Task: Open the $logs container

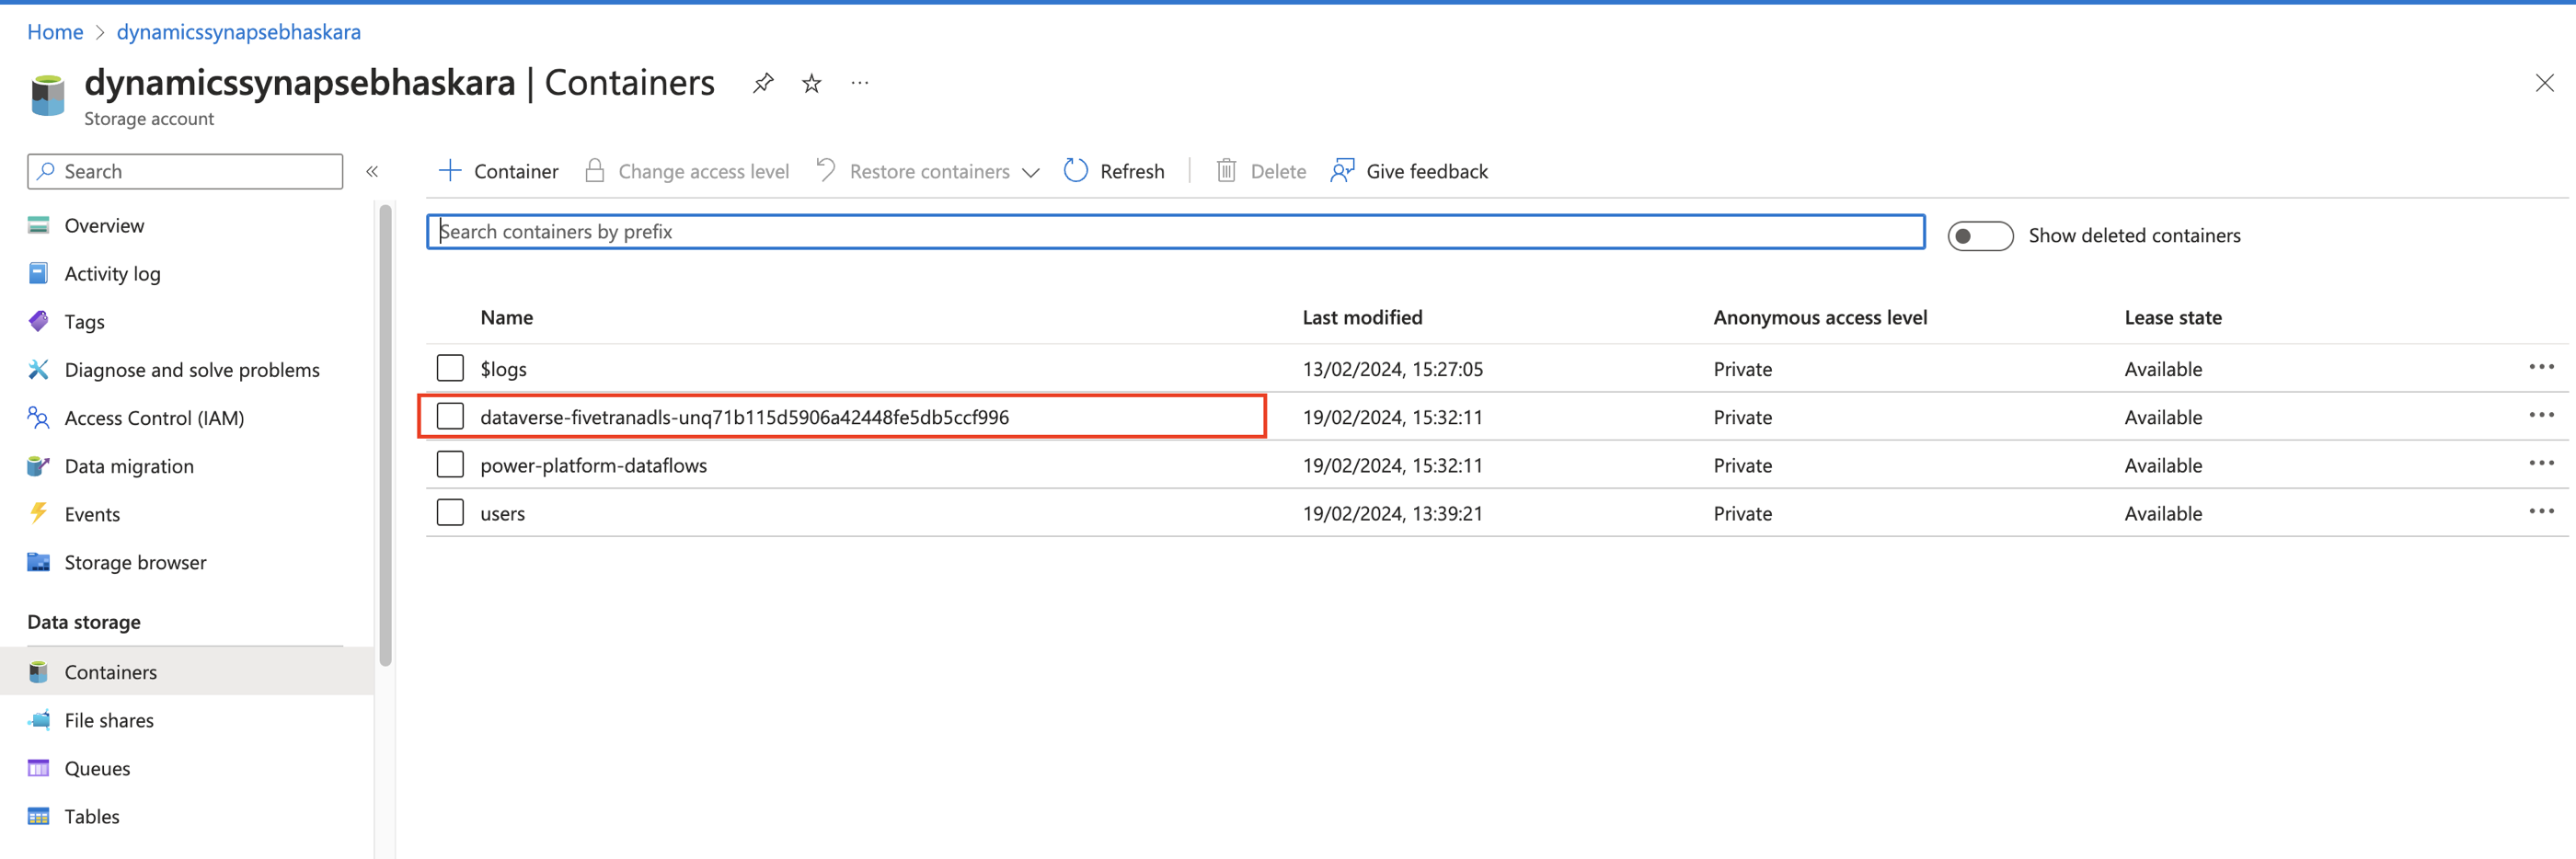Action: tap(503, 369)
